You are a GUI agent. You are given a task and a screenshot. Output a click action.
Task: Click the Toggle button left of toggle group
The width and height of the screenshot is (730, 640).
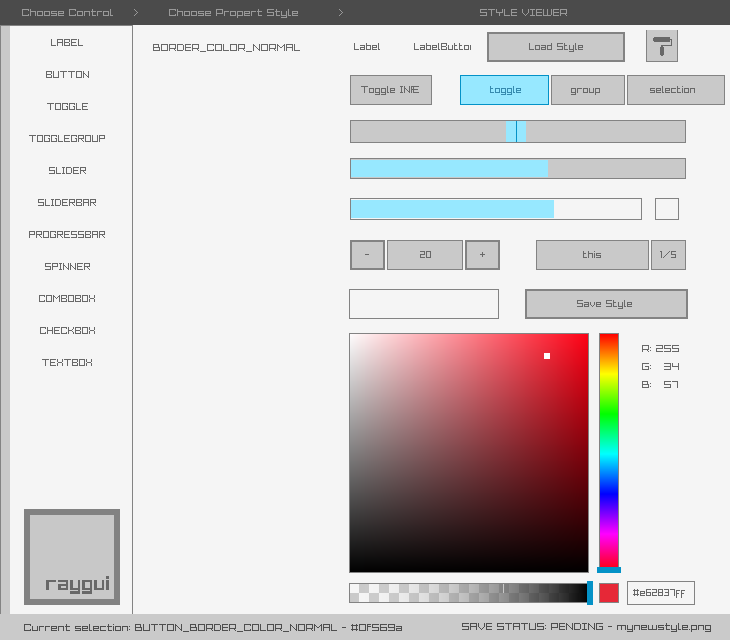pos(390,90)
